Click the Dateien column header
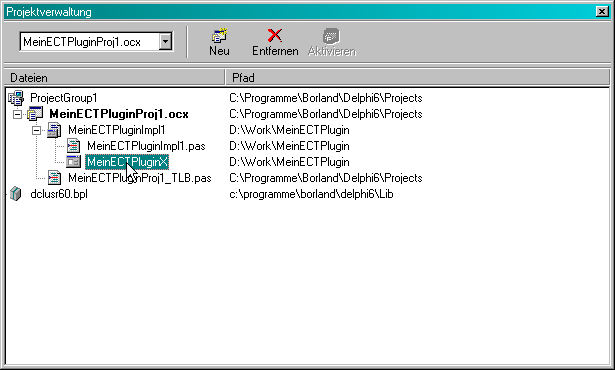Viewport: 615px width, 370px height. (x=115, y=77)
